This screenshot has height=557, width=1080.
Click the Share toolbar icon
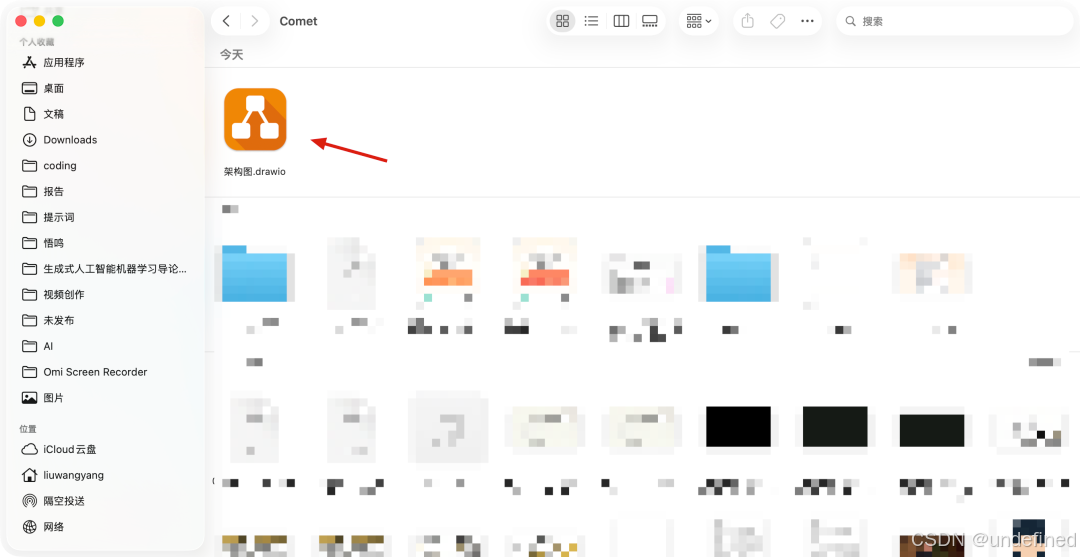pos(748,21)
